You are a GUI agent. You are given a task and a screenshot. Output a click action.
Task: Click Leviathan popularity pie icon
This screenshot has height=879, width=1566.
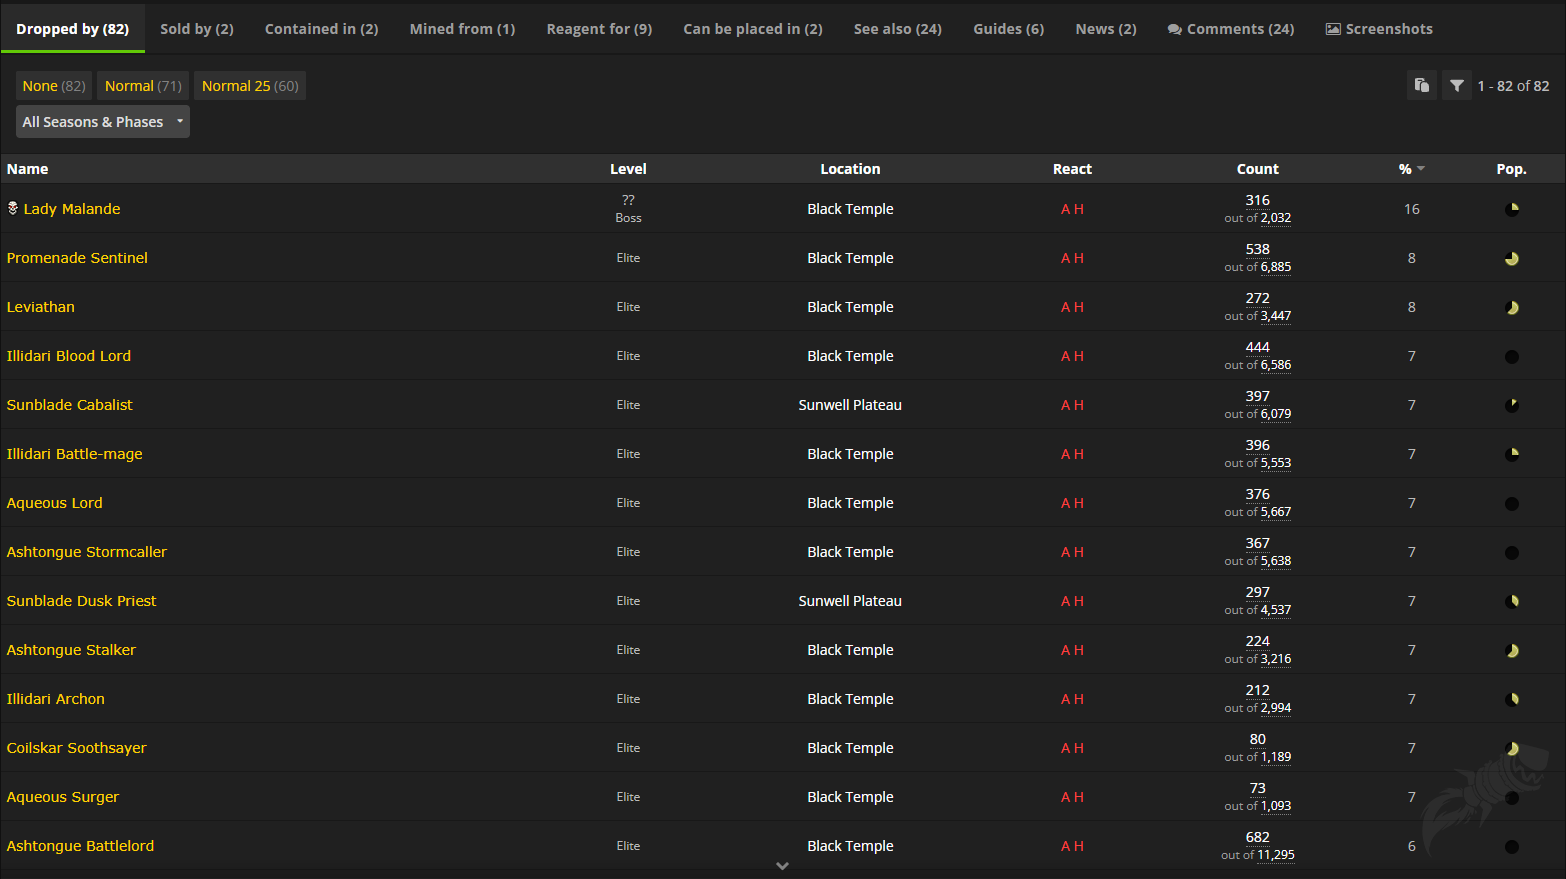click(1512, 307)
